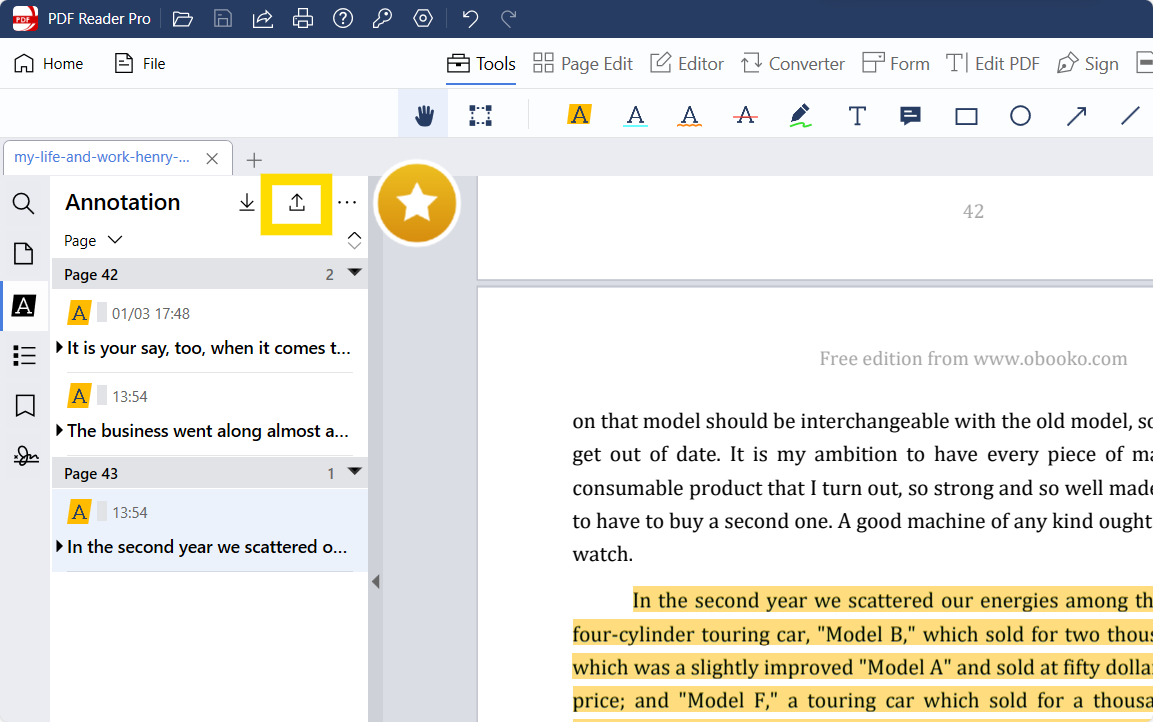Image resolution: width=1153 pixels, height=722 pixels.
Task: Select the rectangle shape tool
Action: click(966, 116)
